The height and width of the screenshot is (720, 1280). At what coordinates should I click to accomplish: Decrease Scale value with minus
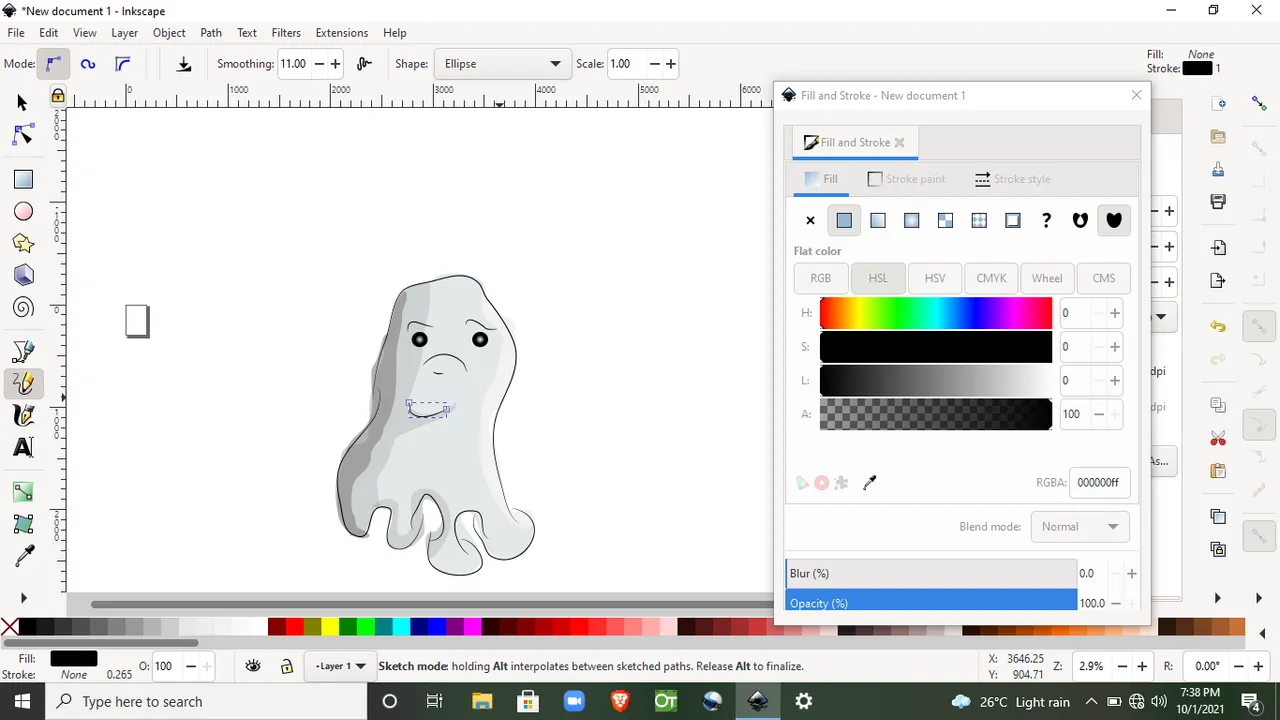(655, 64)
